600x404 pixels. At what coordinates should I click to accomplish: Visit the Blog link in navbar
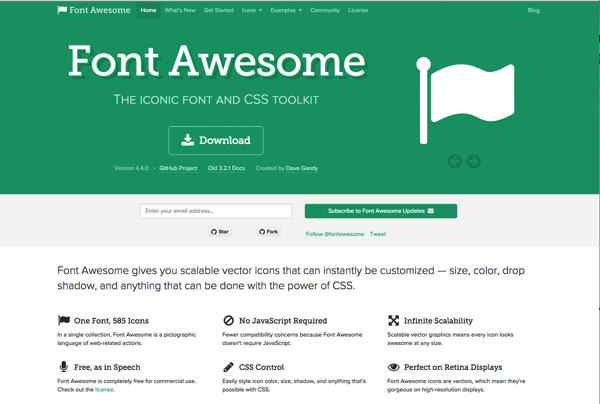(533, 10)
